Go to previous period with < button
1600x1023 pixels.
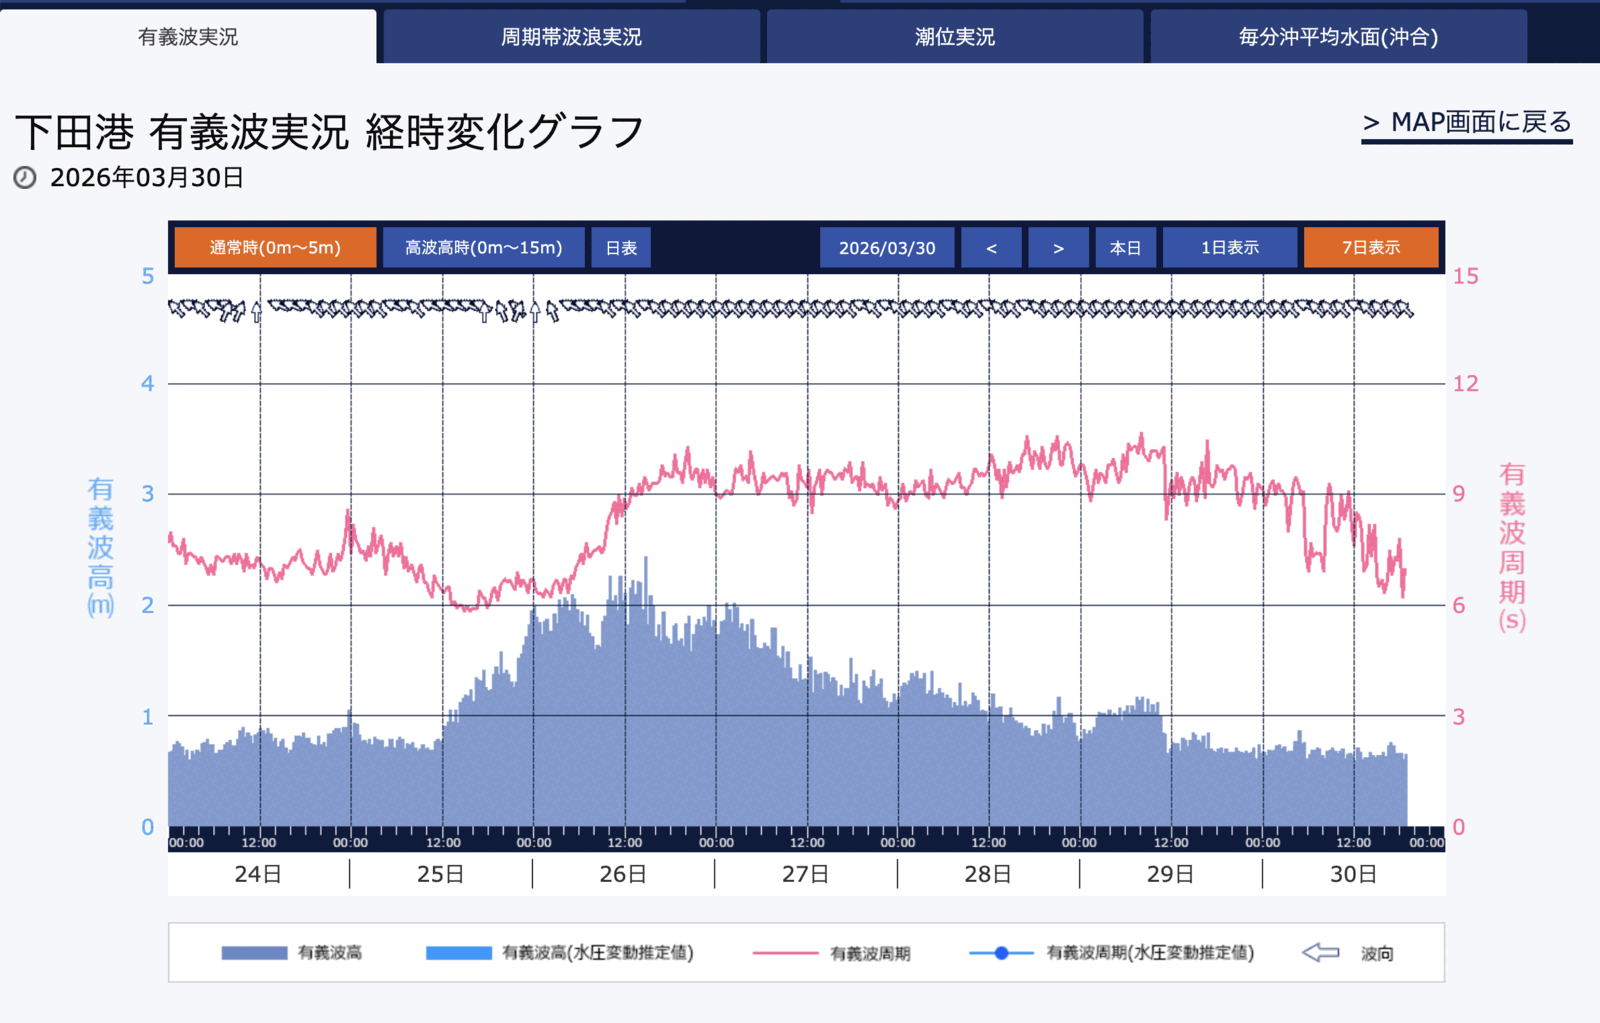tap(991, 247)
